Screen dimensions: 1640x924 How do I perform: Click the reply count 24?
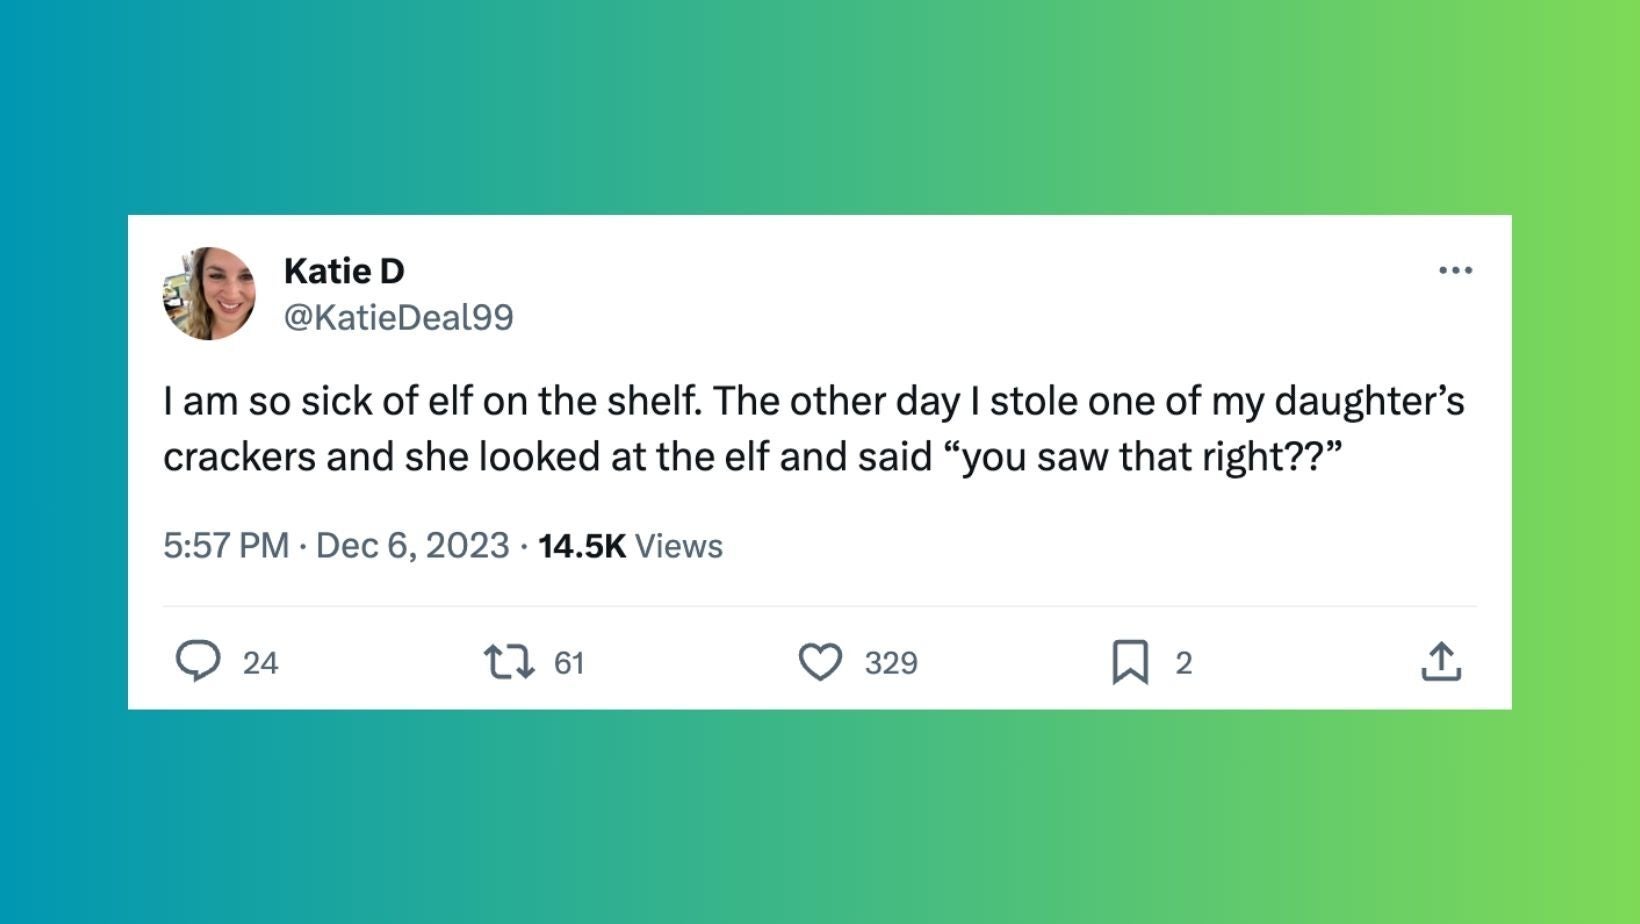coord(260,663)
